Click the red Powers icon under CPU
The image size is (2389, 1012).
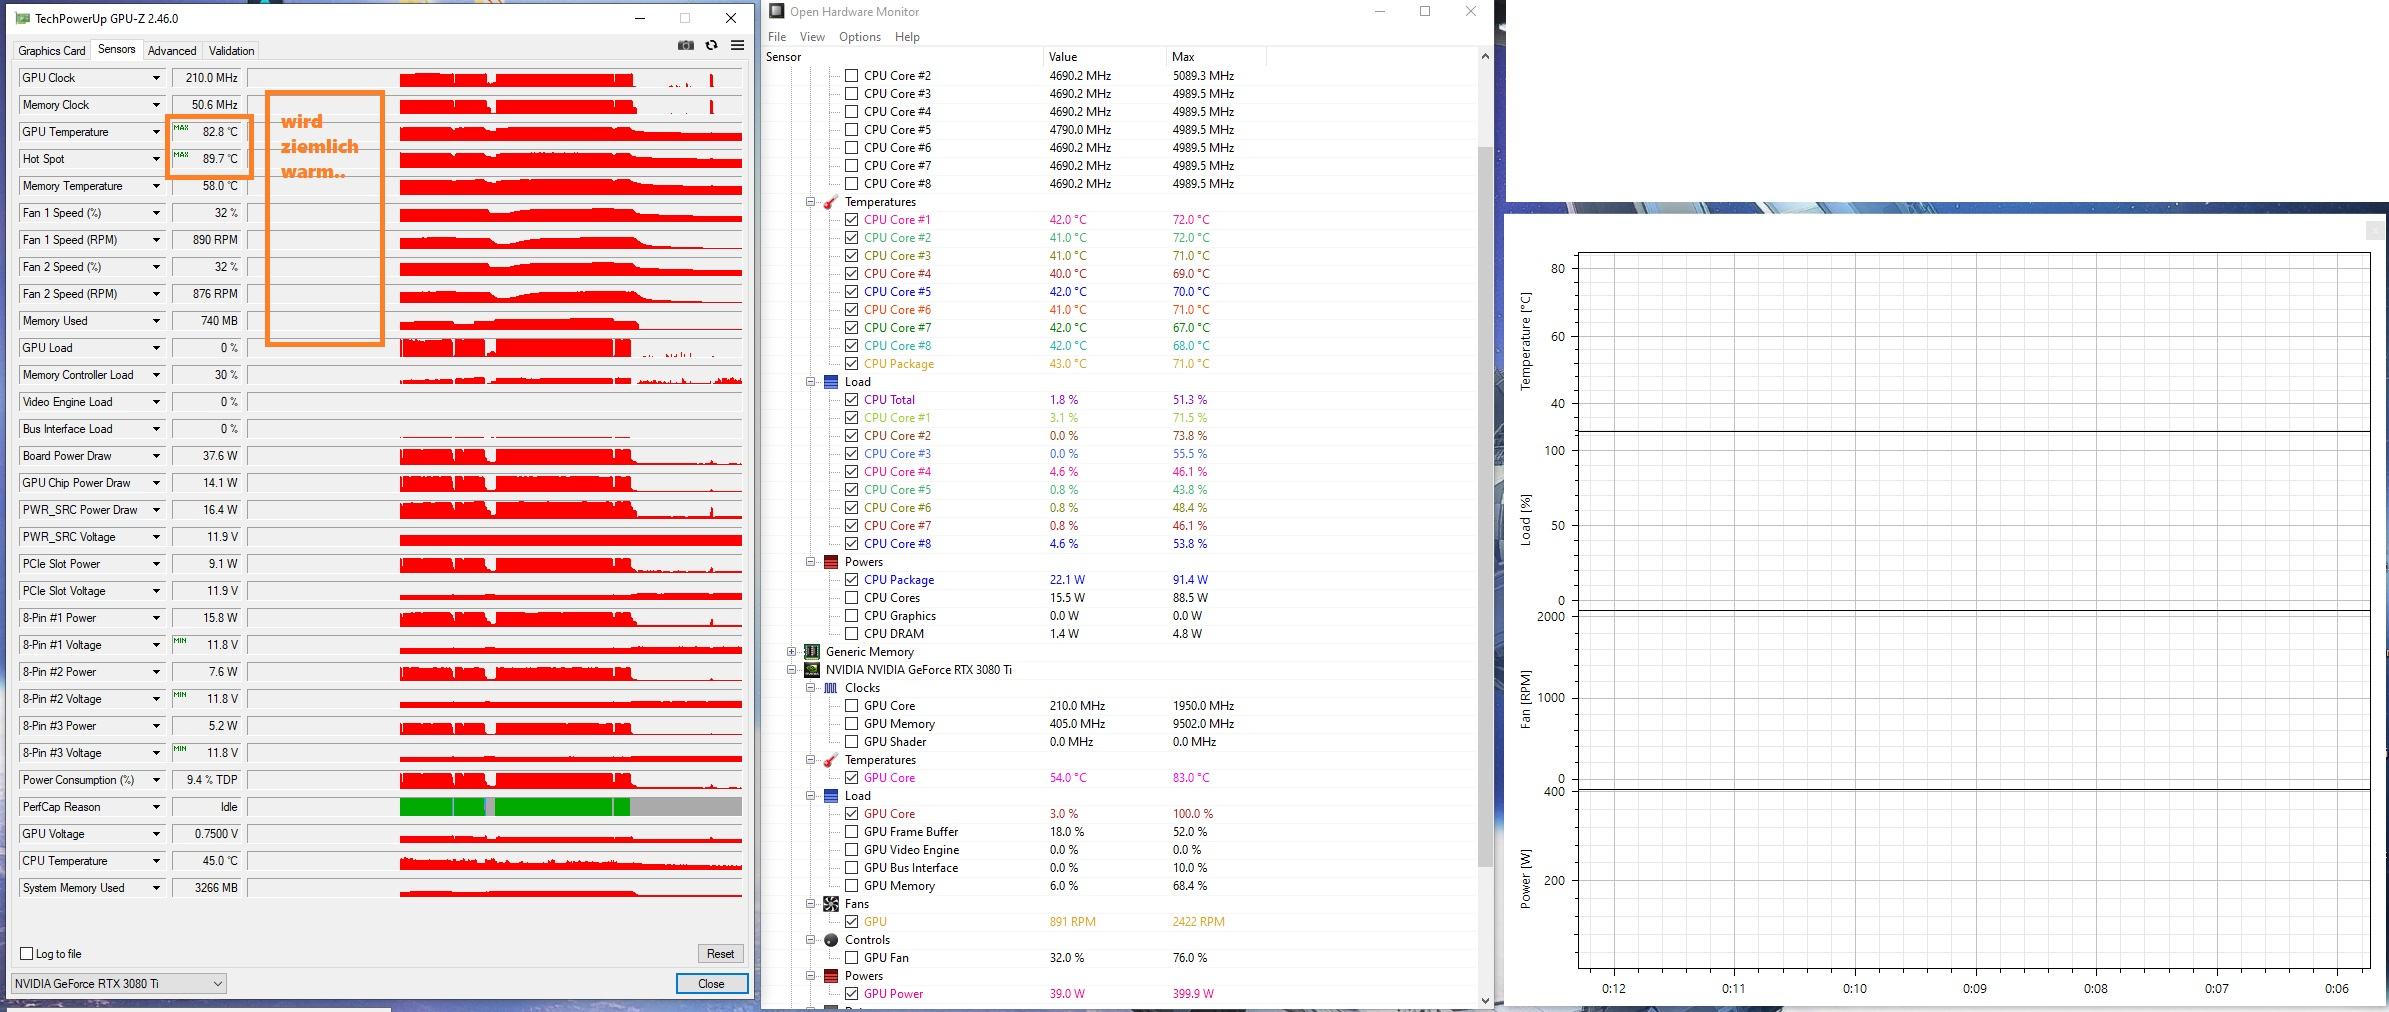coord(830,562)
